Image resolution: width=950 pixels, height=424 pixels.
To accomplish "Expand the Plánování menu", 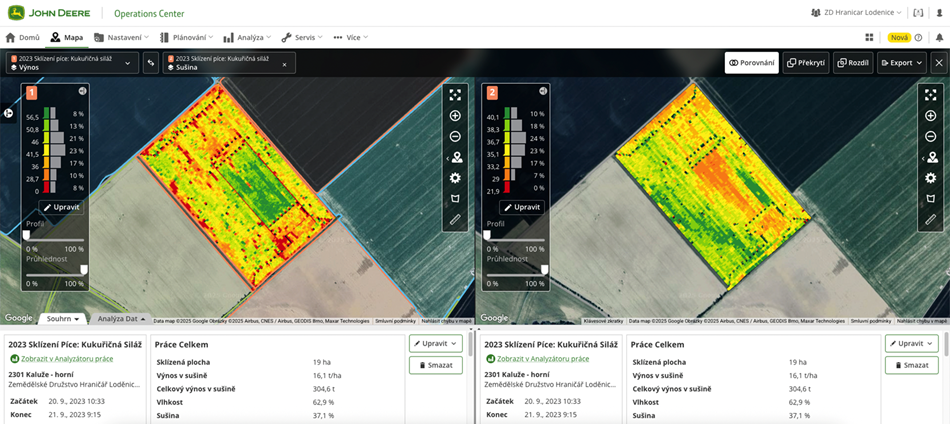I will (x=187, y=38).
